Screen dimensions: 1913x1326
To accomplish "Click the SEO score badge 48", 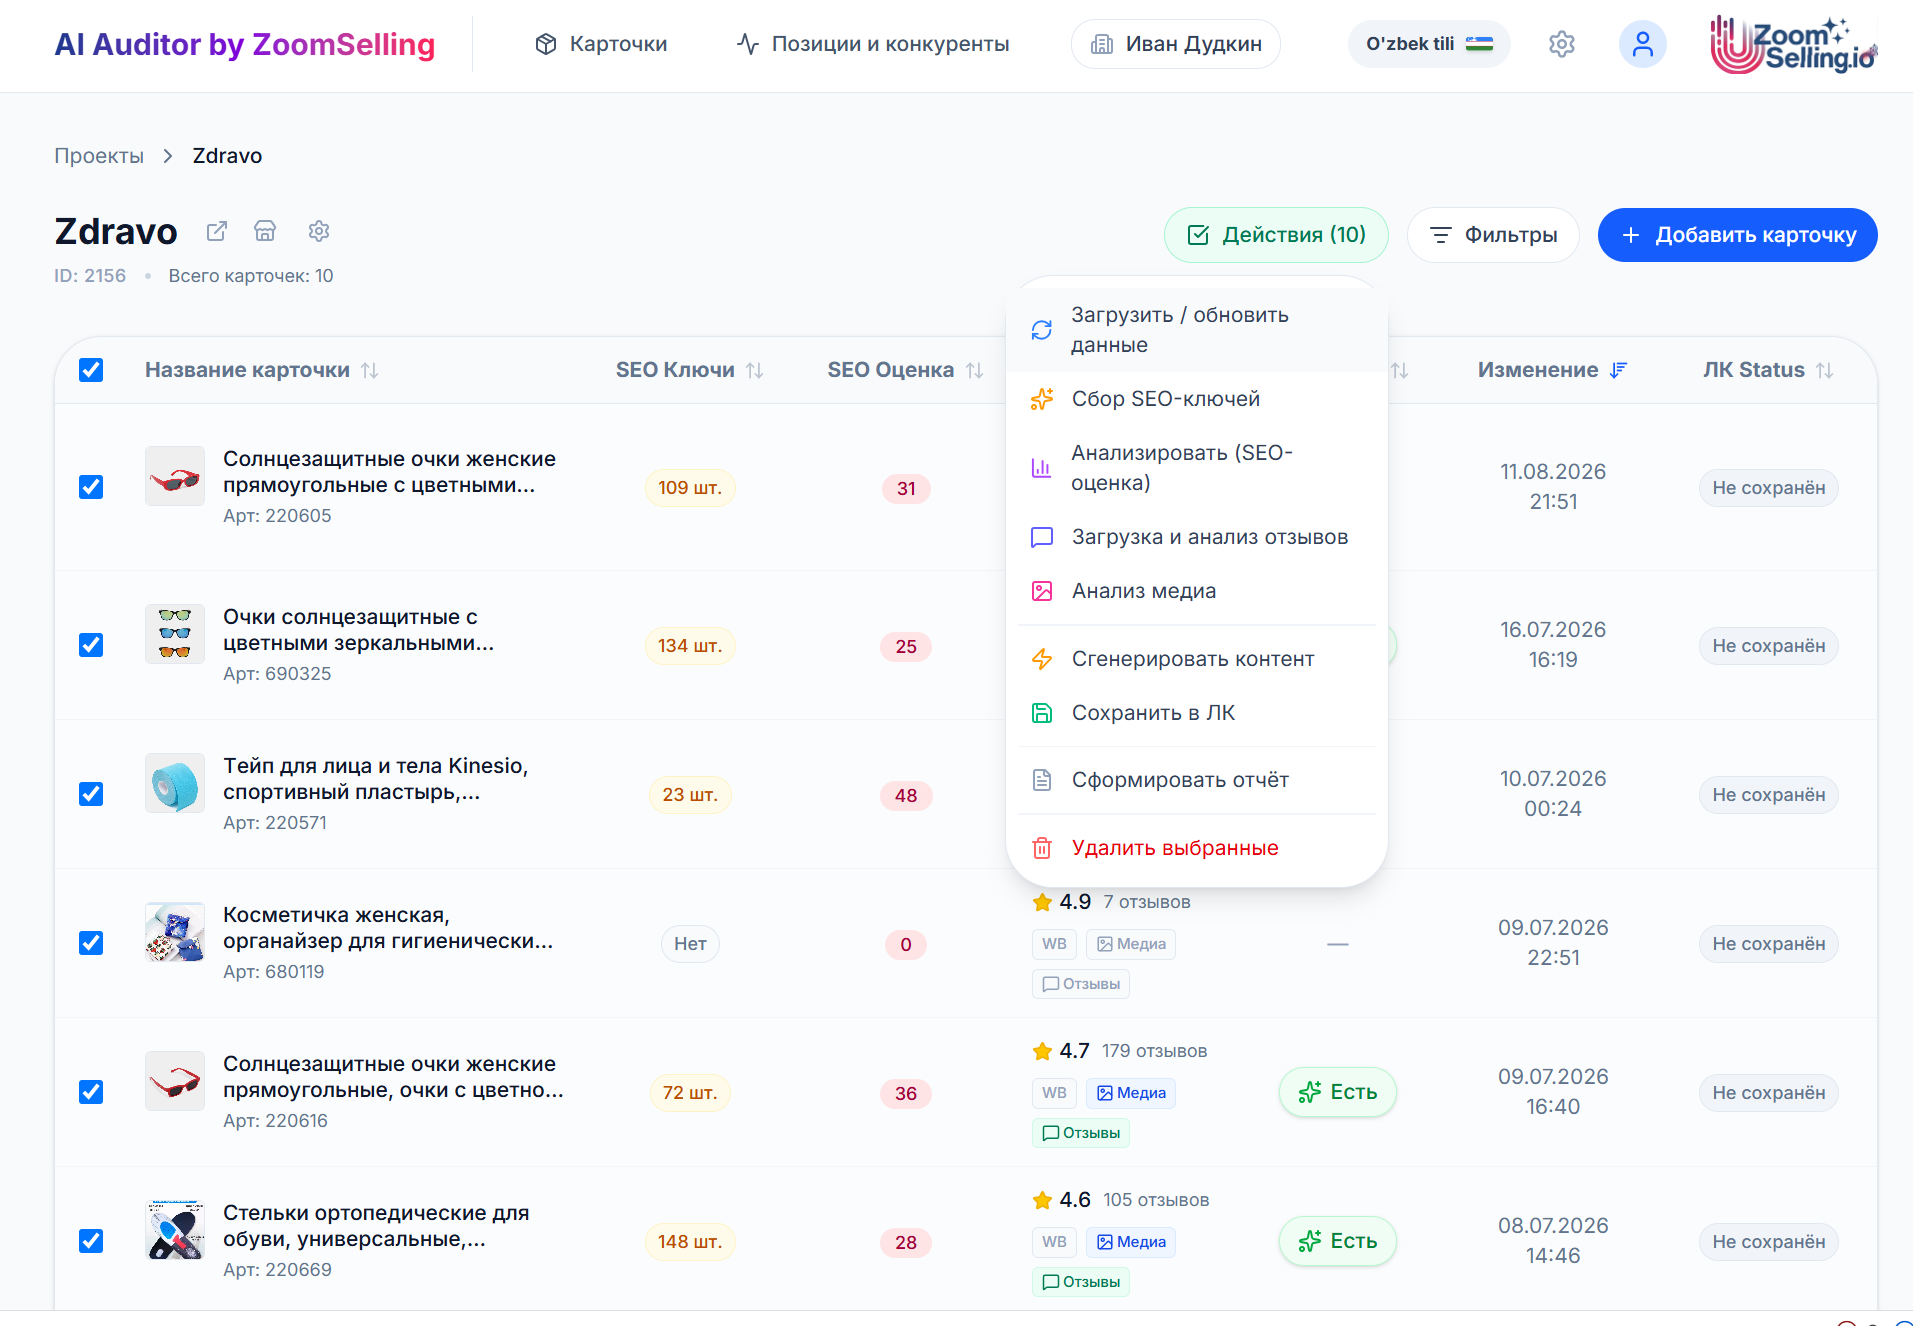I will coord(906,796).
